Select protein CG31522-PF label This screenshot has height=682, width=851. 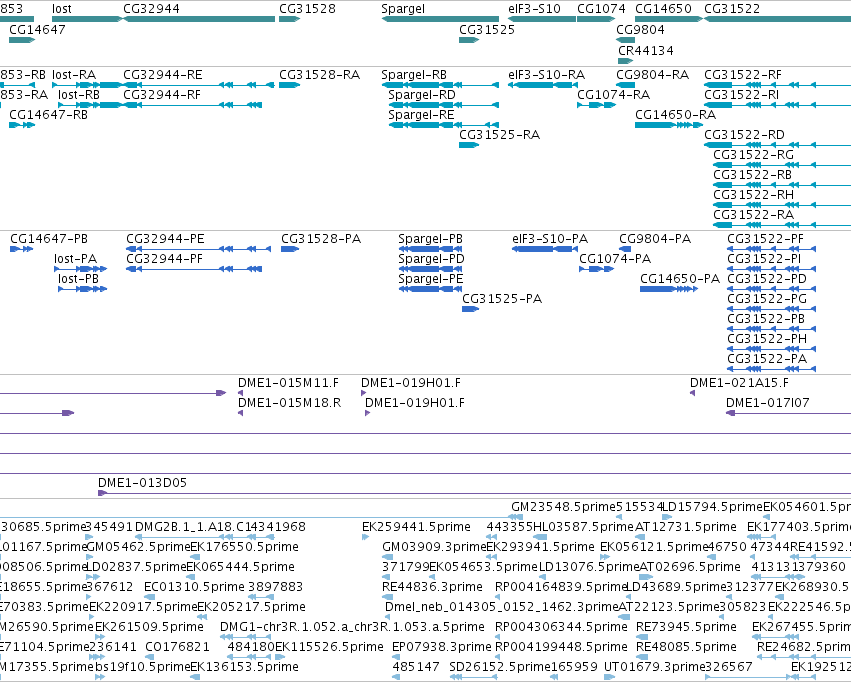765,239
